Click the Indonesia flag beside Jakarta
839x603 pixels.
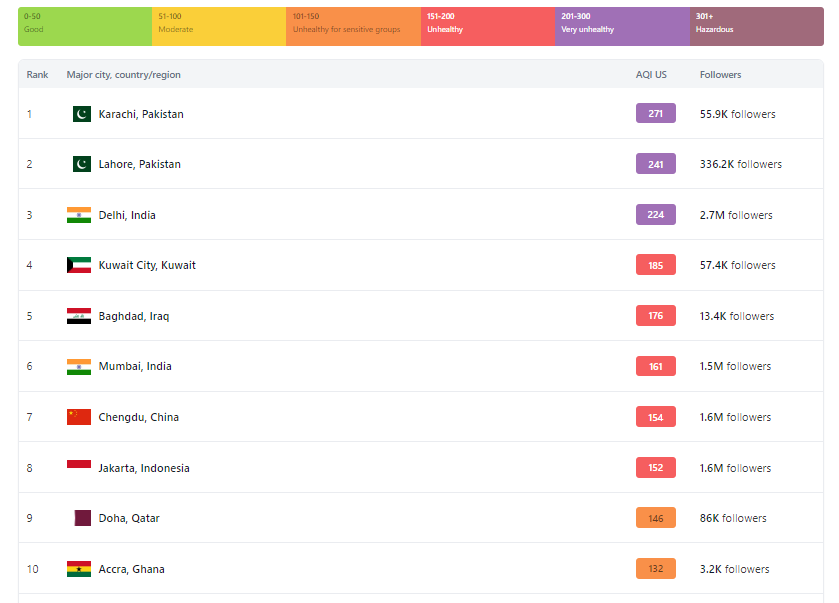click(79, 467)
